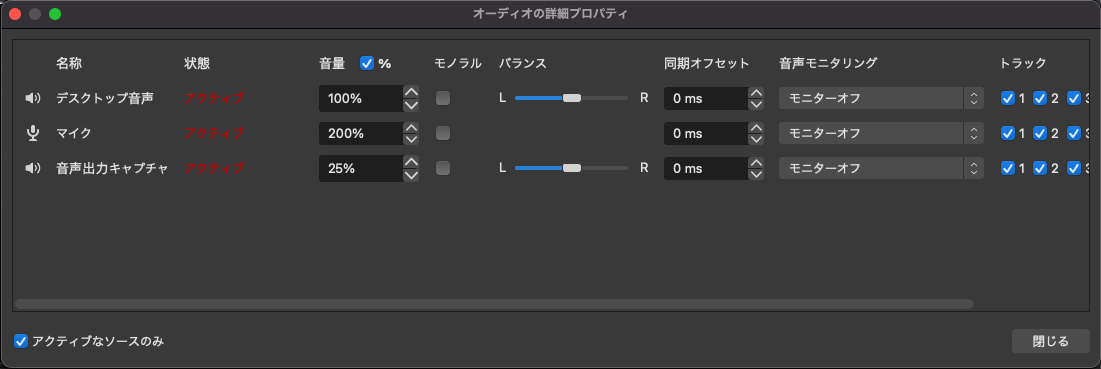Viewport: 1101px width, 369px height.
Task: Toggle the 音量 percent checkbox
Action: click(x=367, y=63)
